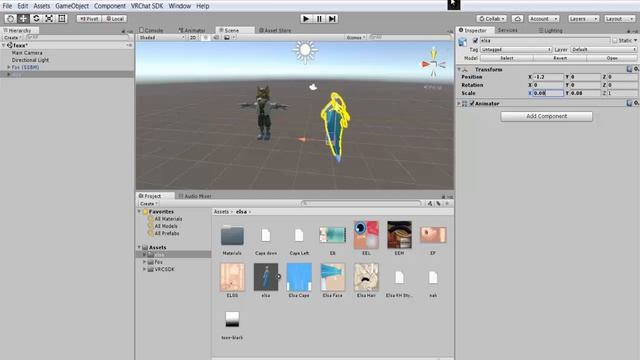Click the model Revert button
Screen dimensions: 640x360
click(x=560, y=58)
